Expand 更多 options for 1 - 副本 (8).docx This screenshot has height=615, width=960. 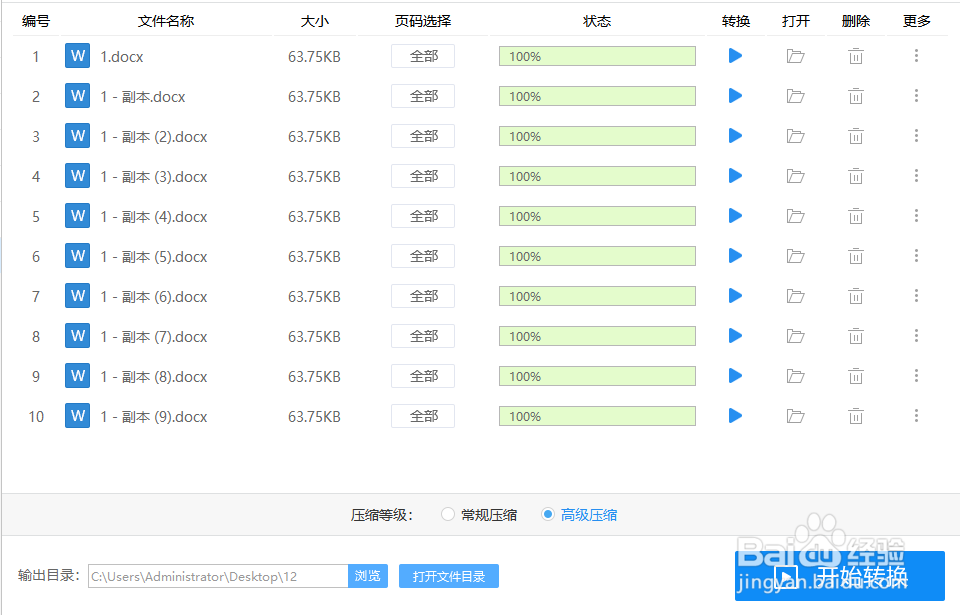click(x=916, y=376)
